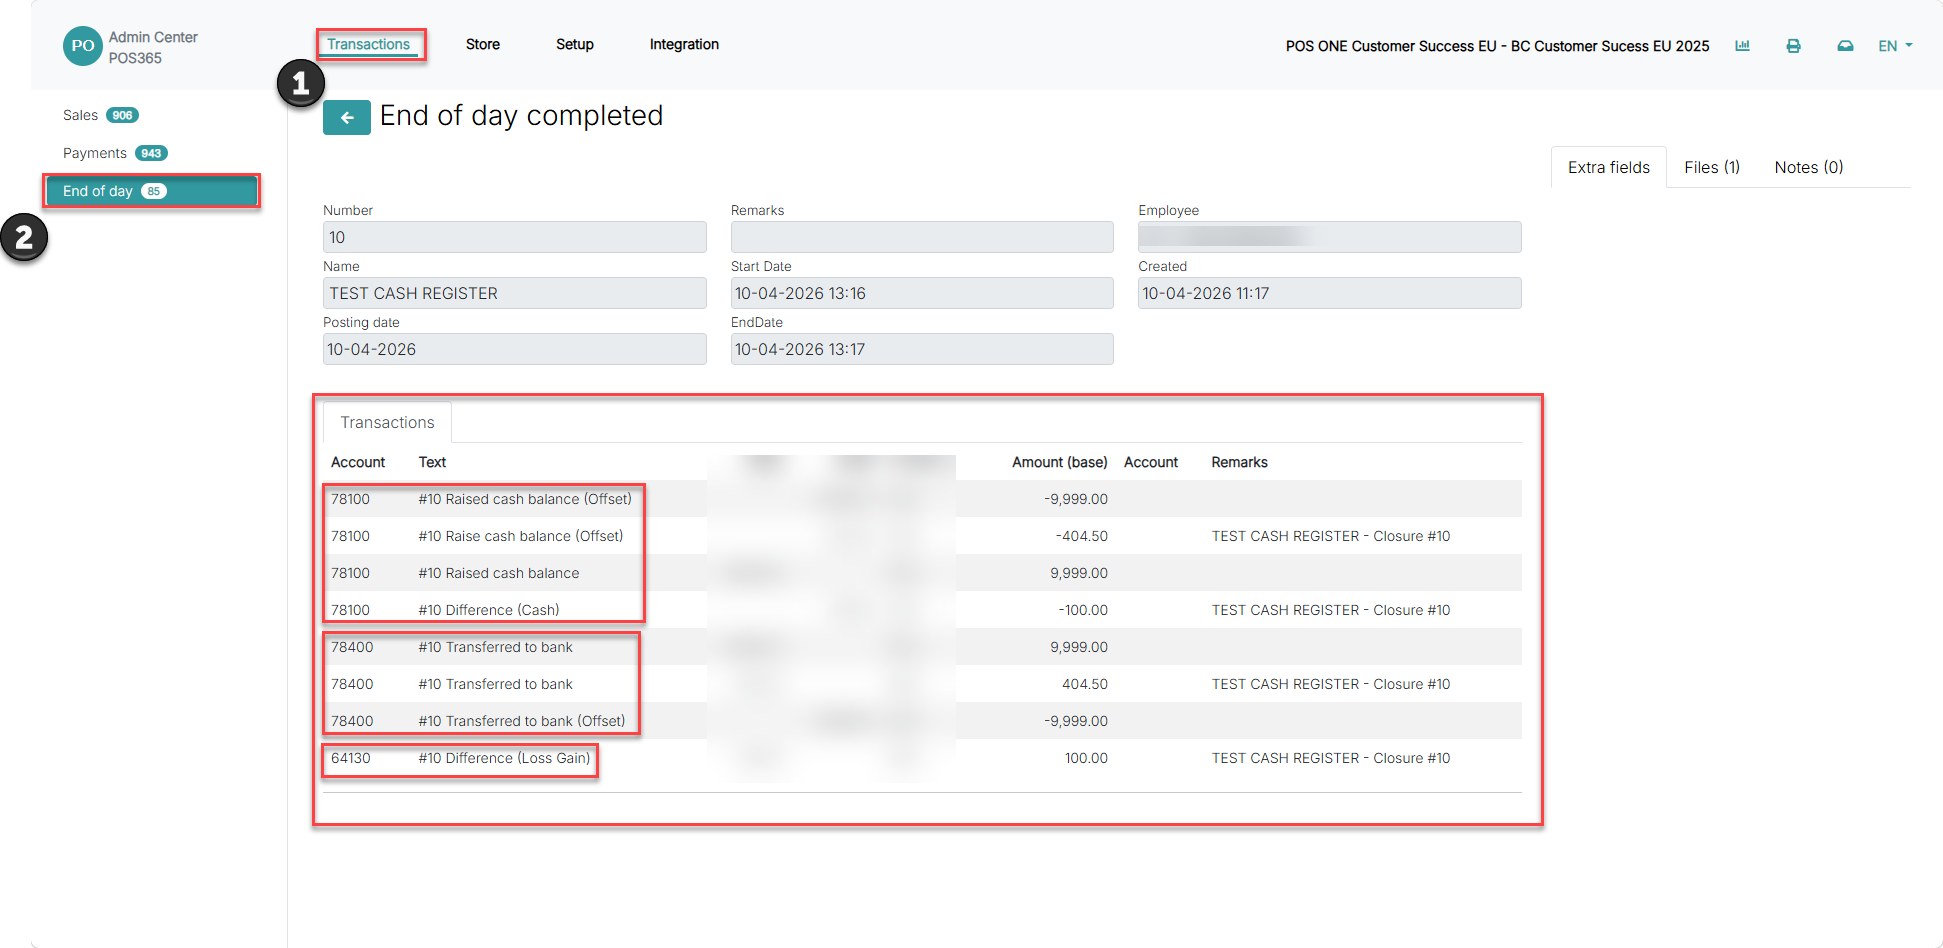The image size is (1943, 948).
Task: Click the printer icon
Action: click(1793, 46)
